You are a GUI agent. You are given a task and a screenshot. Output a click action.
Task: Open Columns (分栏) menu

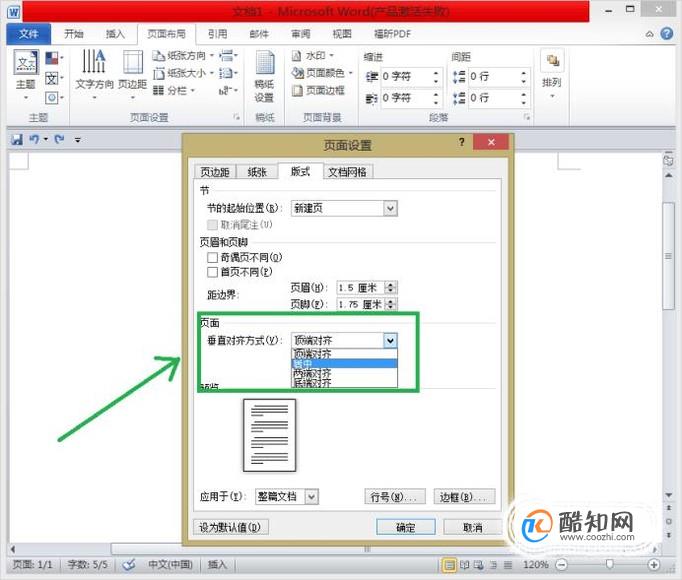174,91
